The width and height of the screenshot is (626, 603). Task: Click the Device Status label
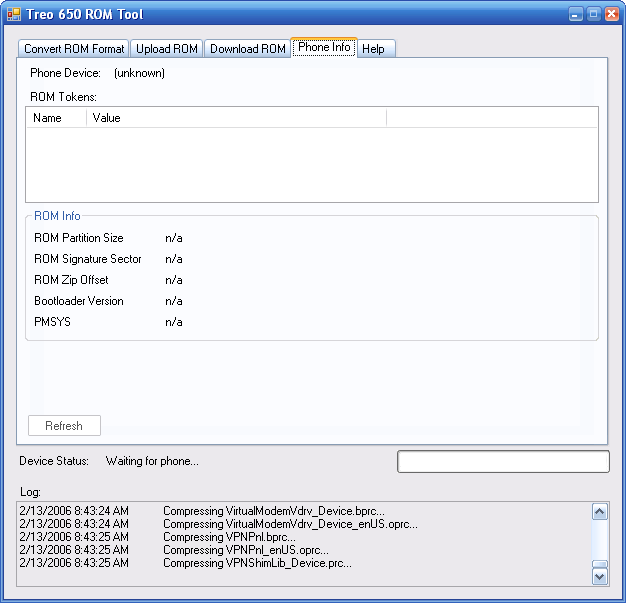(54, 461)
